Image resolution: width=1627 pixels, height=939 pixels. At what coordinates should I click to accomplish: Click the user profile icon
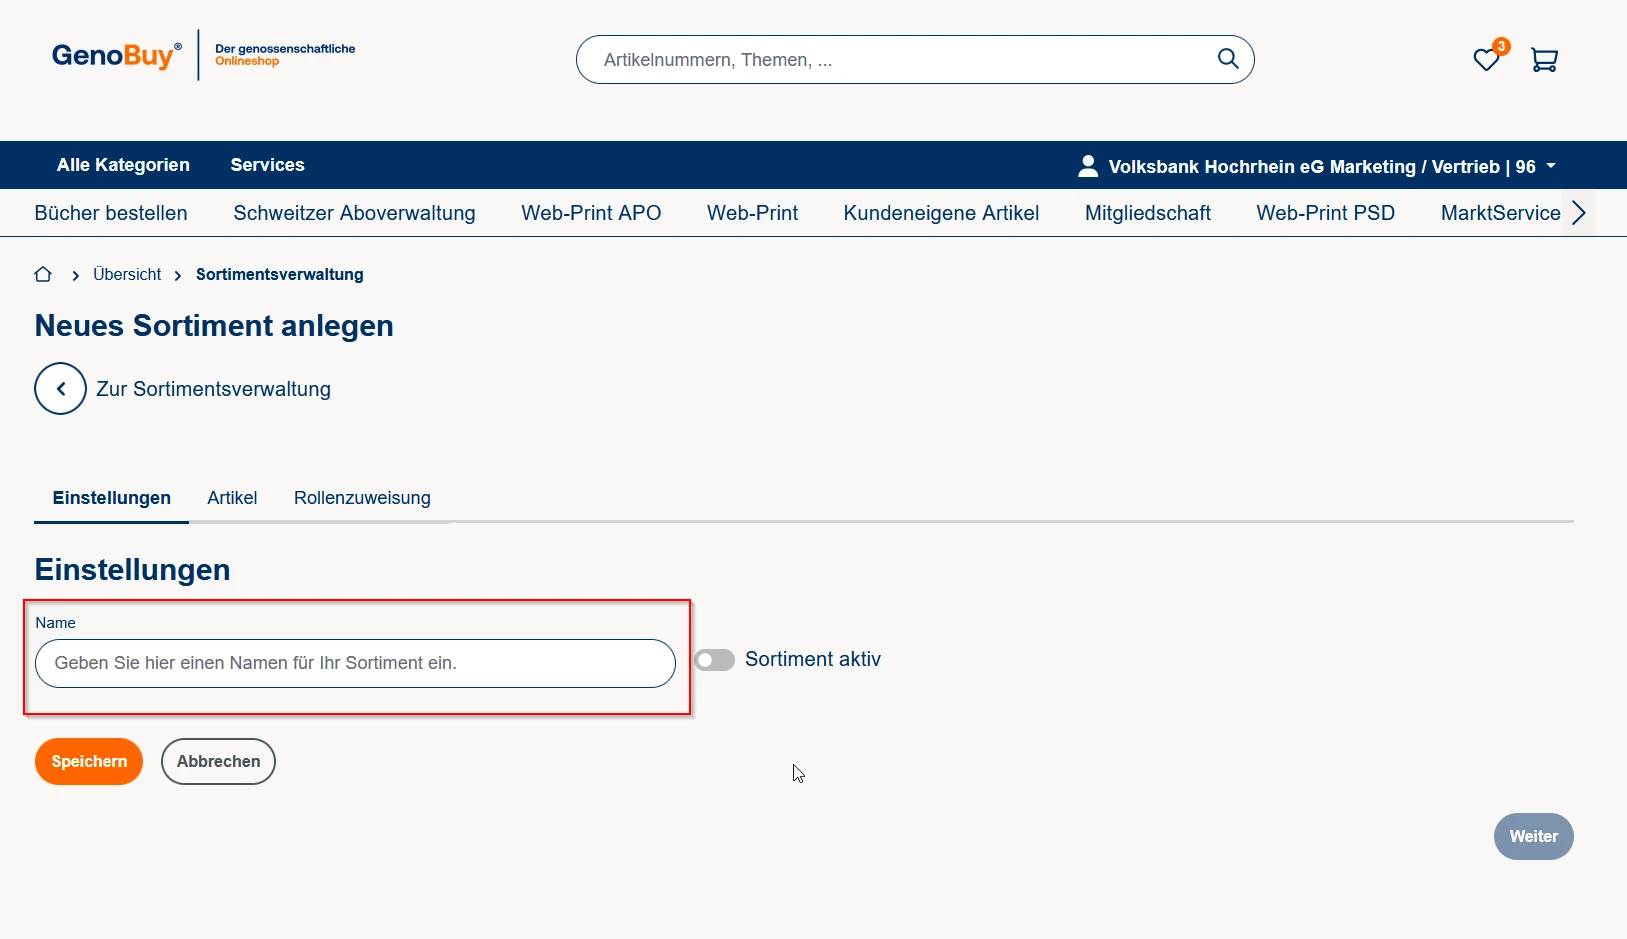click(x=1088, y=166)
